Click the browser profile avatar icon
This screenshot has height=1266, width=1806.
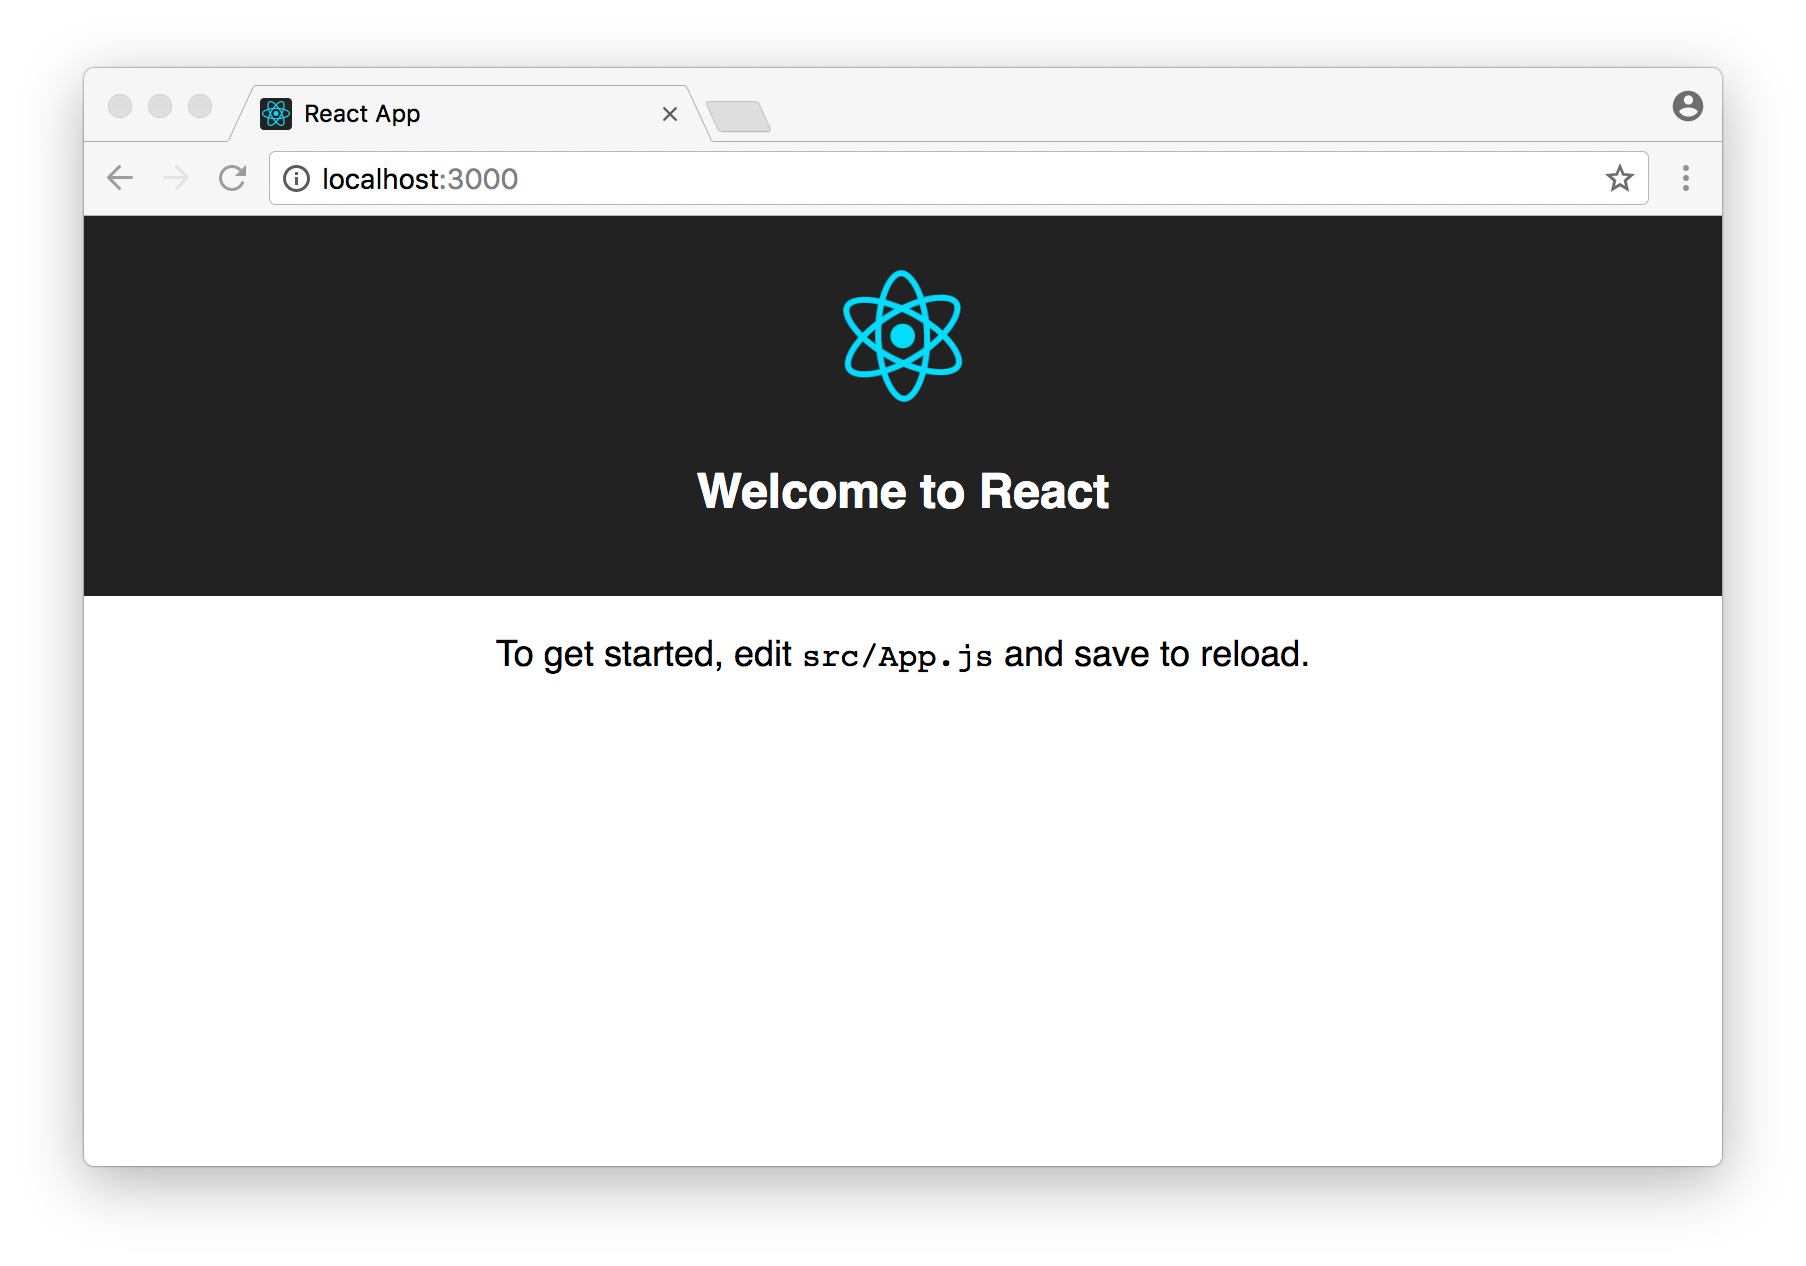click(x=1687, y=105)
